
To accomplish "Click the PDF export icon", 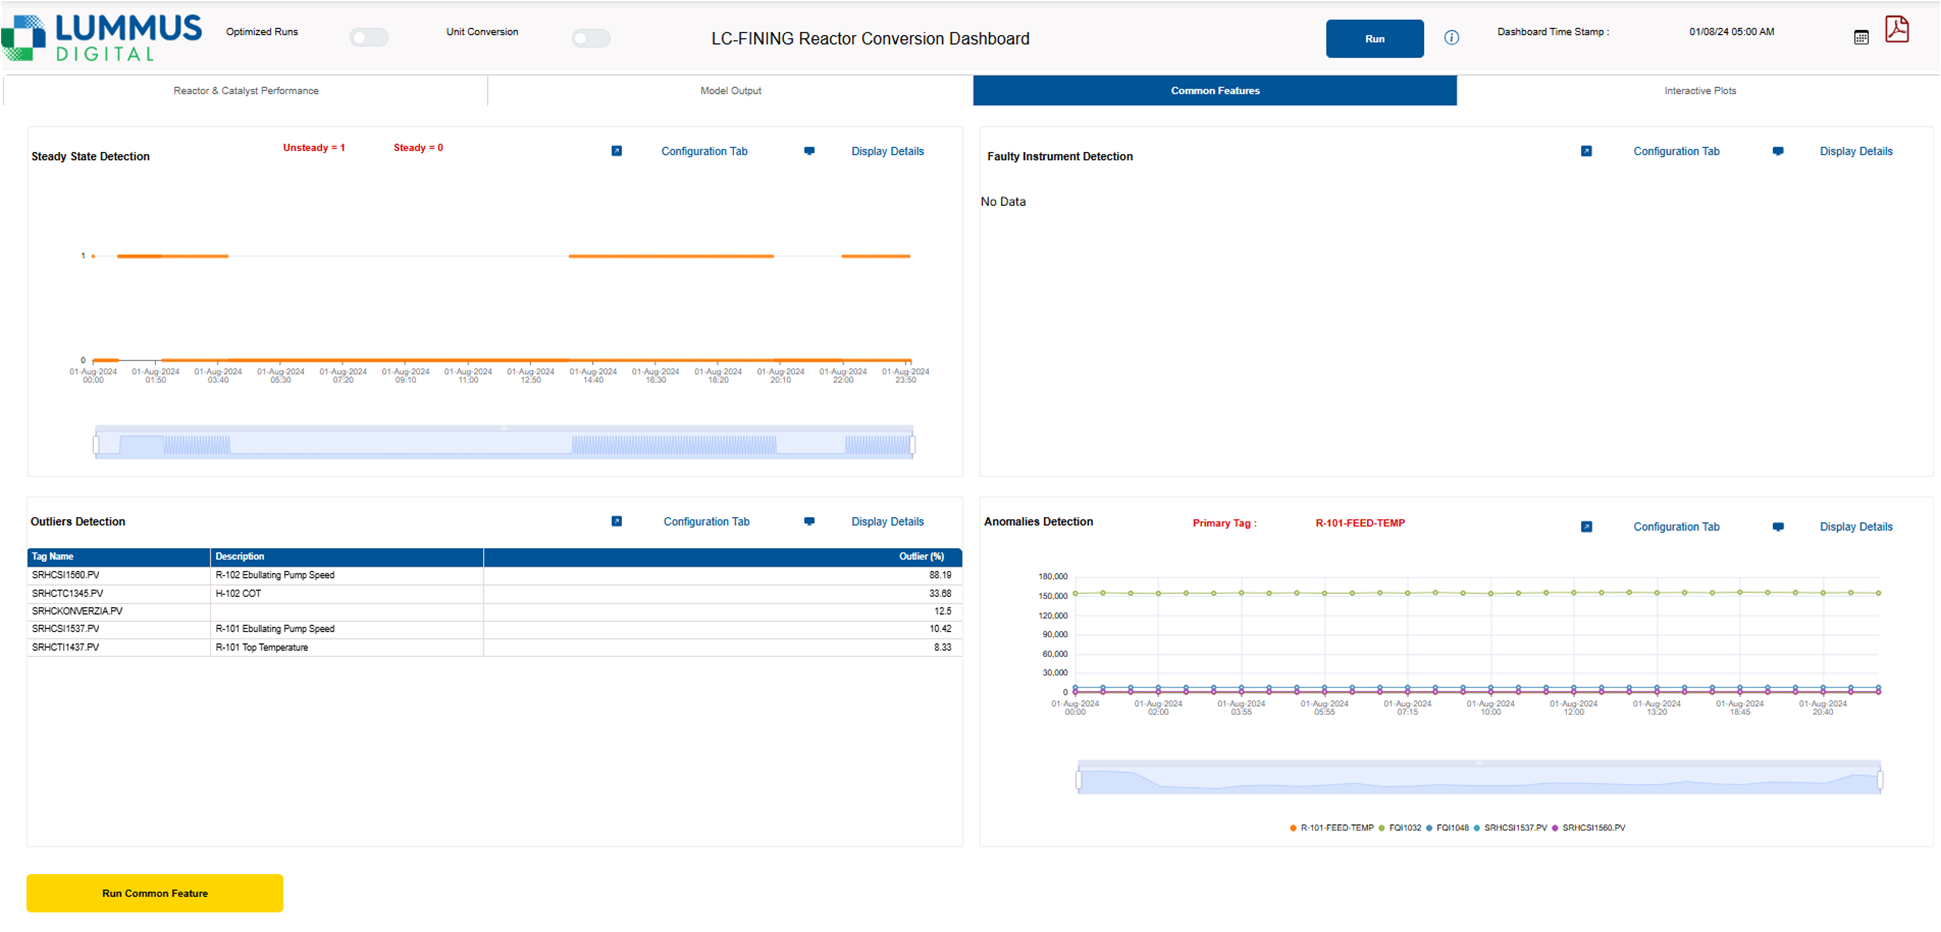I will [1896, 30].
